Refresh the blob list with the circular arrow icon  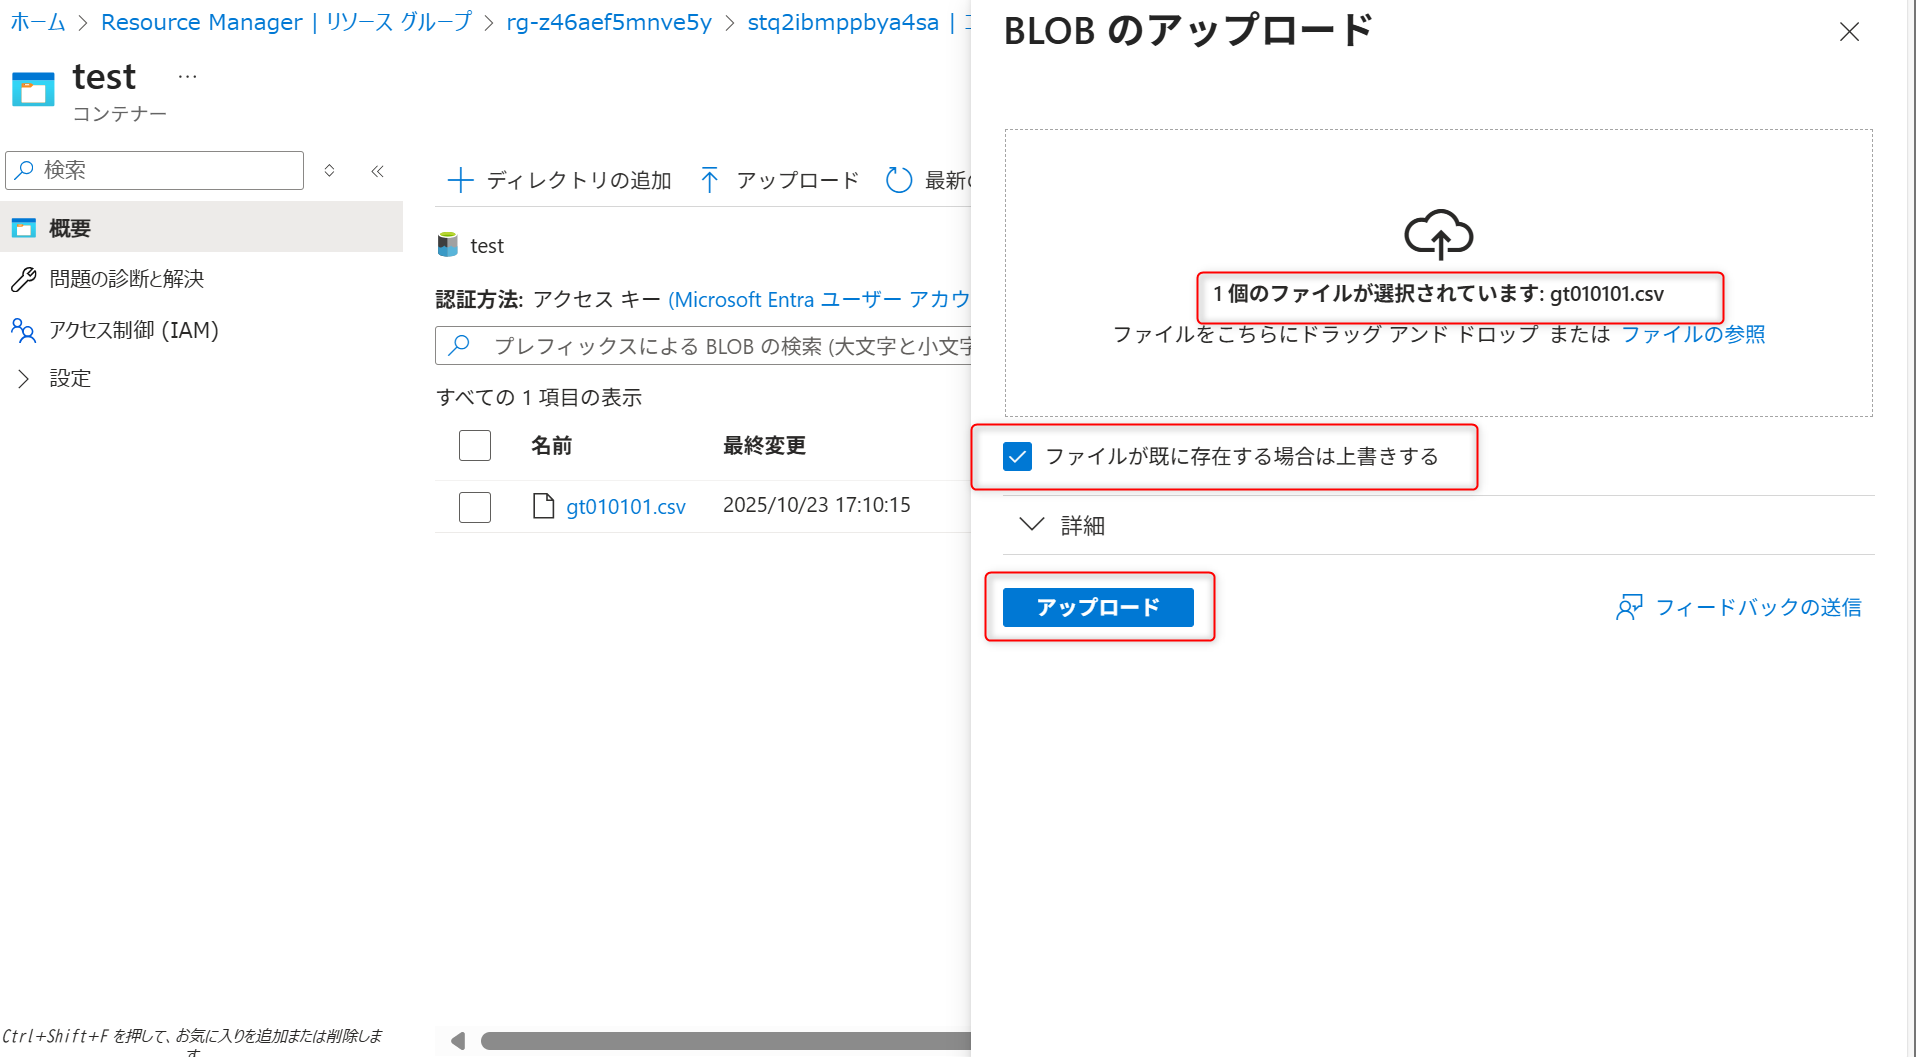[x=898, y=180]
